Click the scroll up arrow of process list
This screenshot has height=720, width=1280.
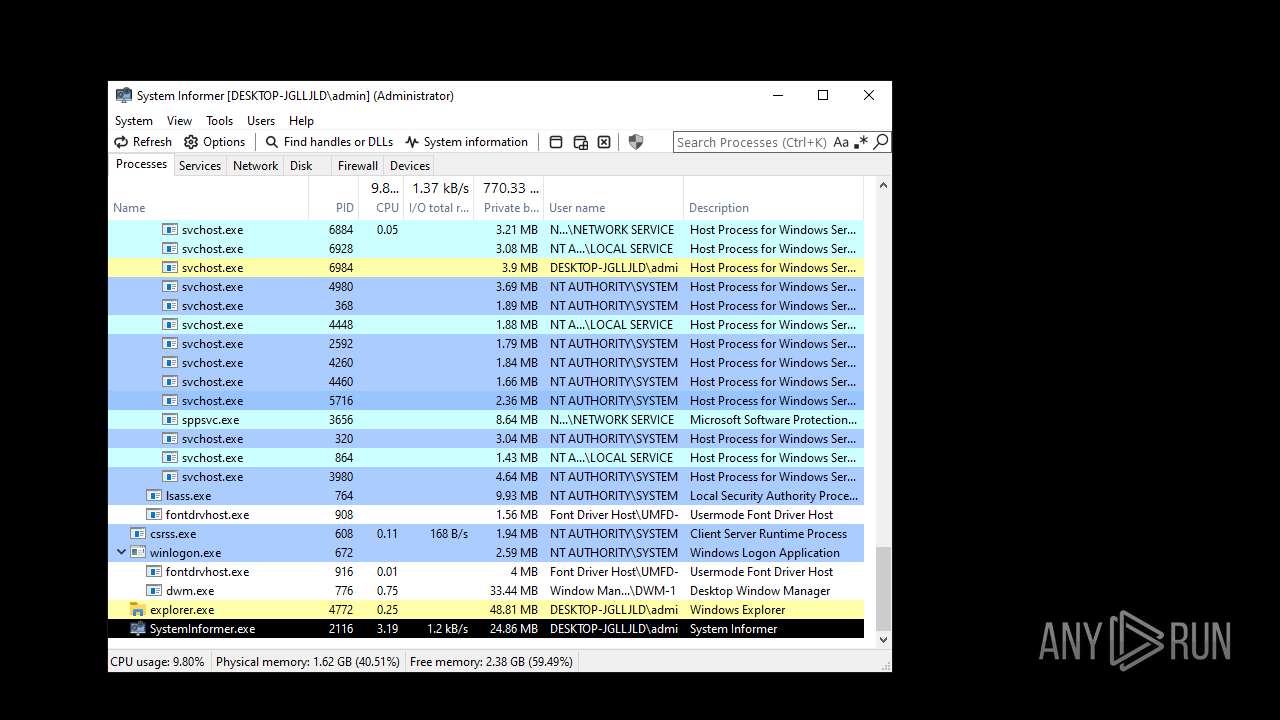(882, 186)
